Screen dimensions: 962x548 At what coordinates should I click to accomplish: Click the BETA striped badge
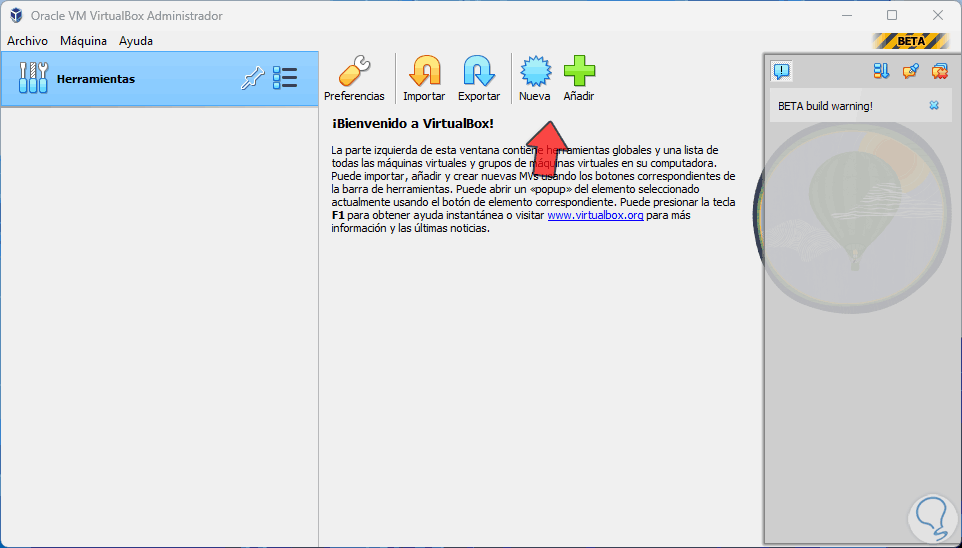click(x=910, y=41)
